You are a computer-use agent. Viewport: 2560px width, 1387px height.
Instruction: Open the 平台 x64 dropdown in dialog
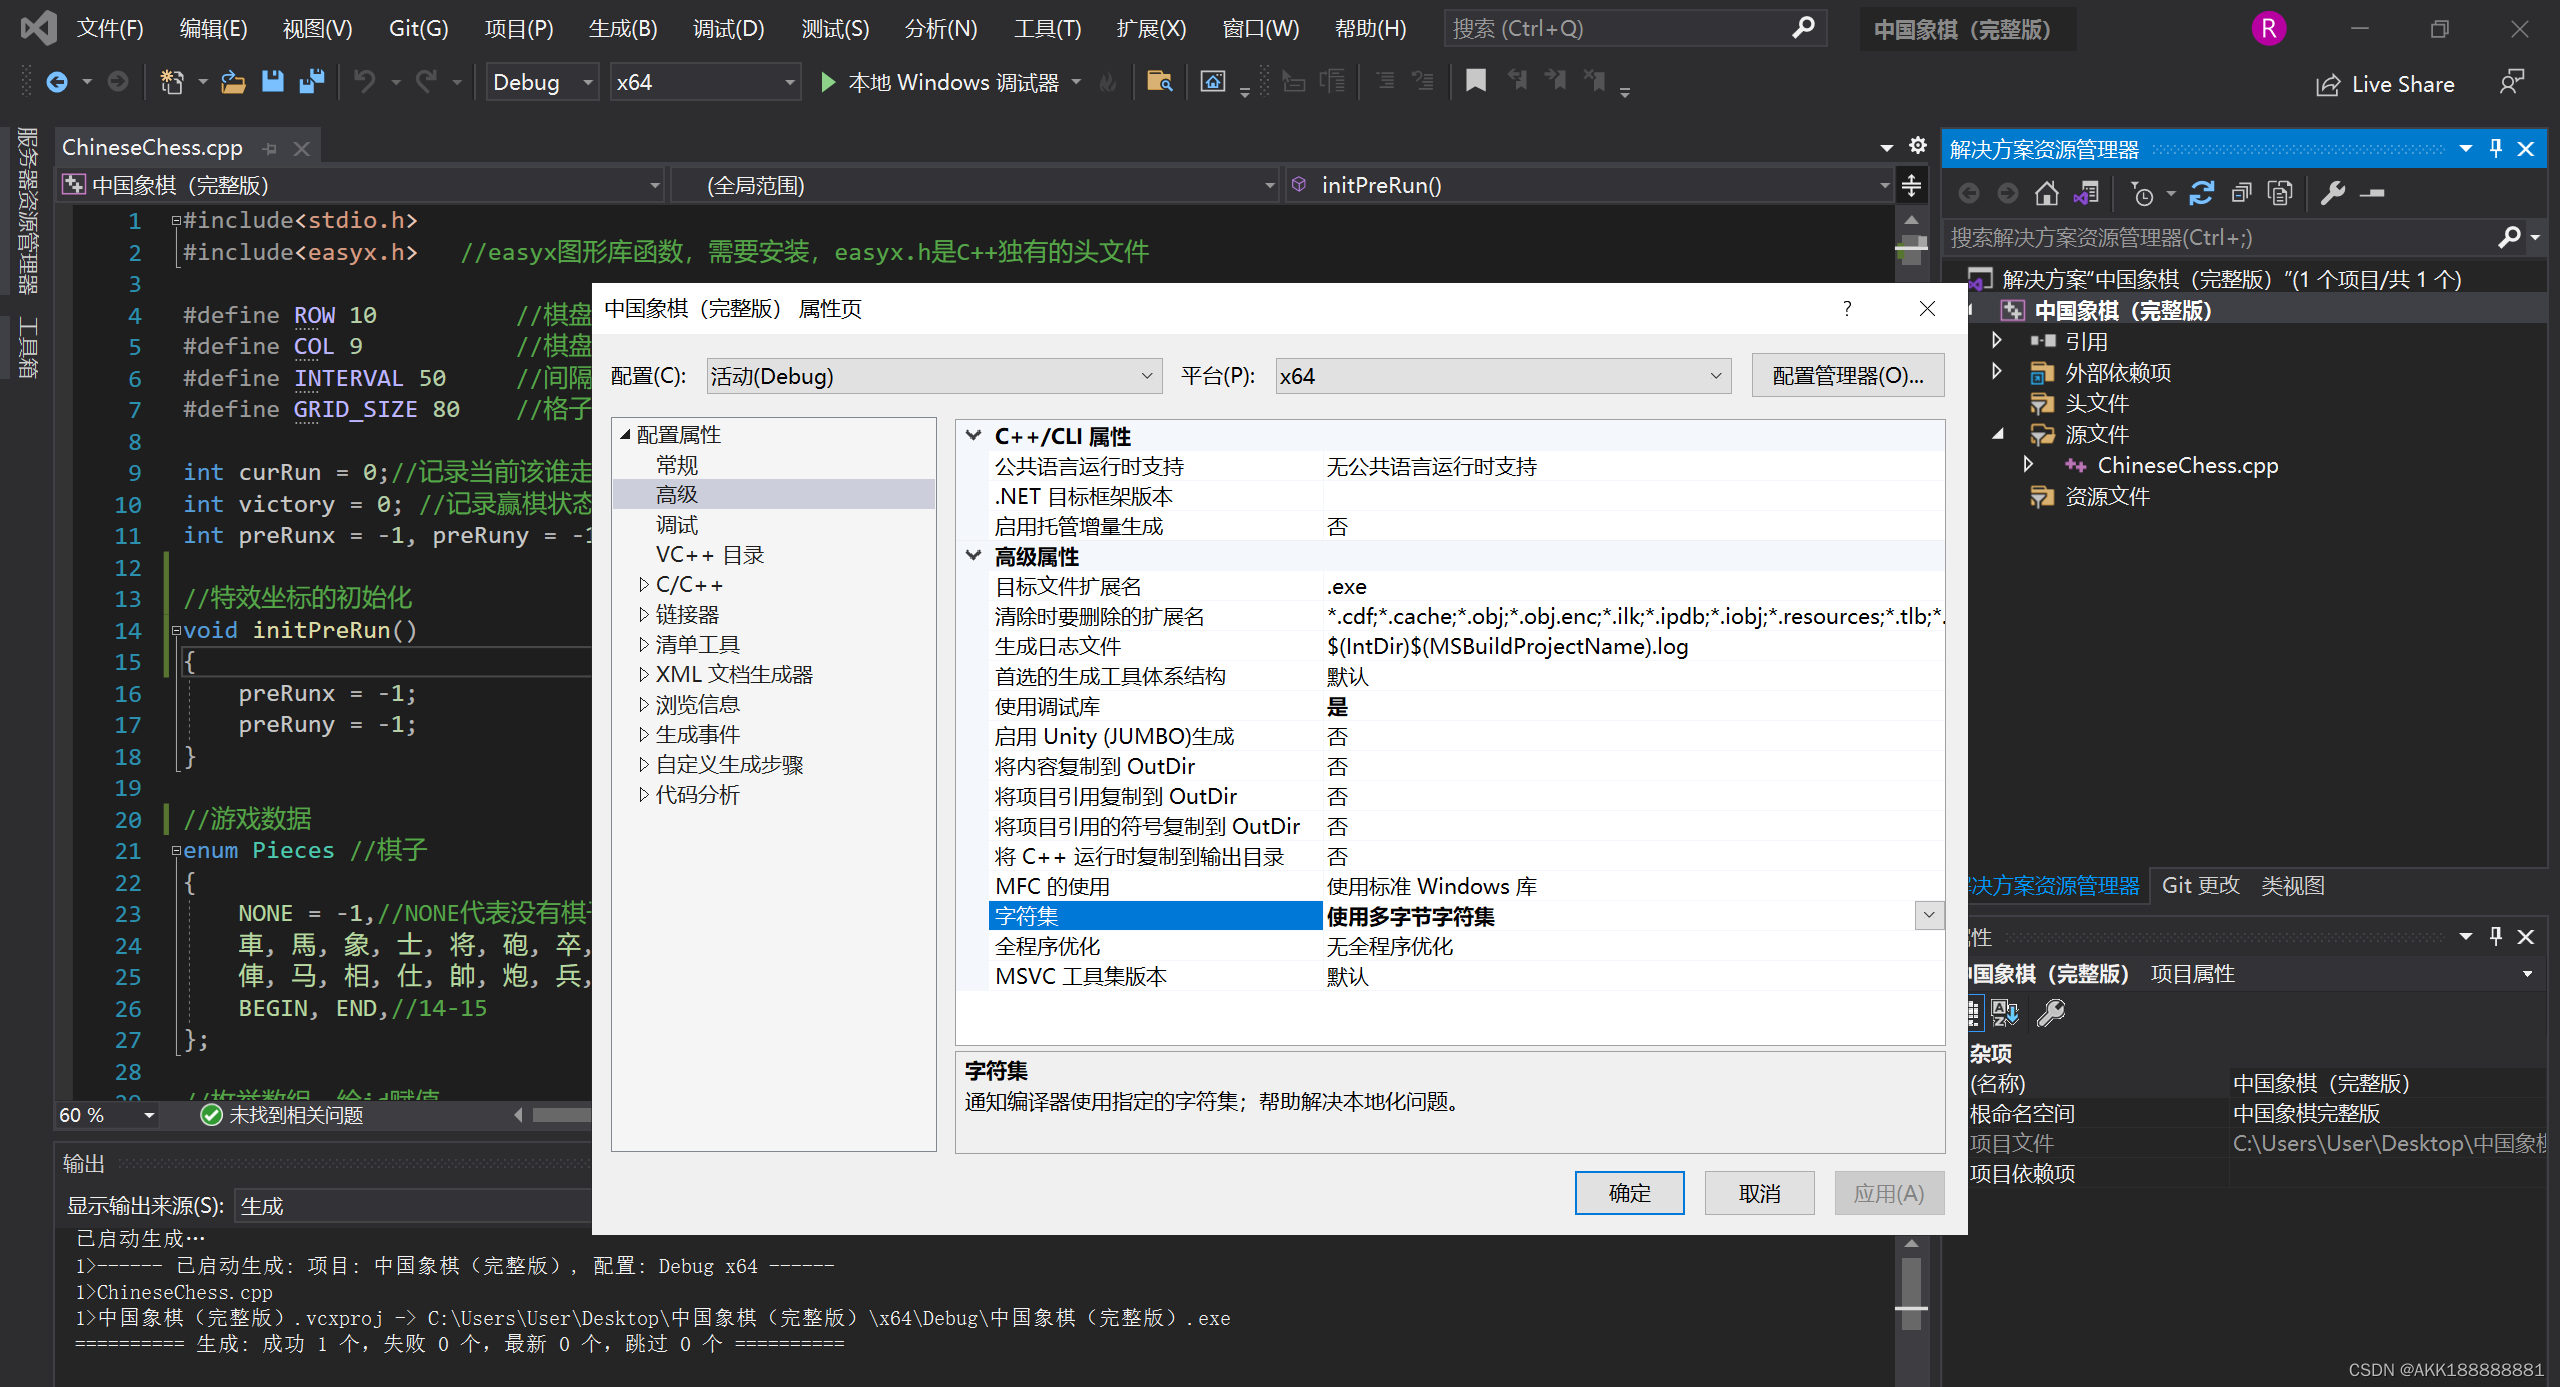[1503, 376]
